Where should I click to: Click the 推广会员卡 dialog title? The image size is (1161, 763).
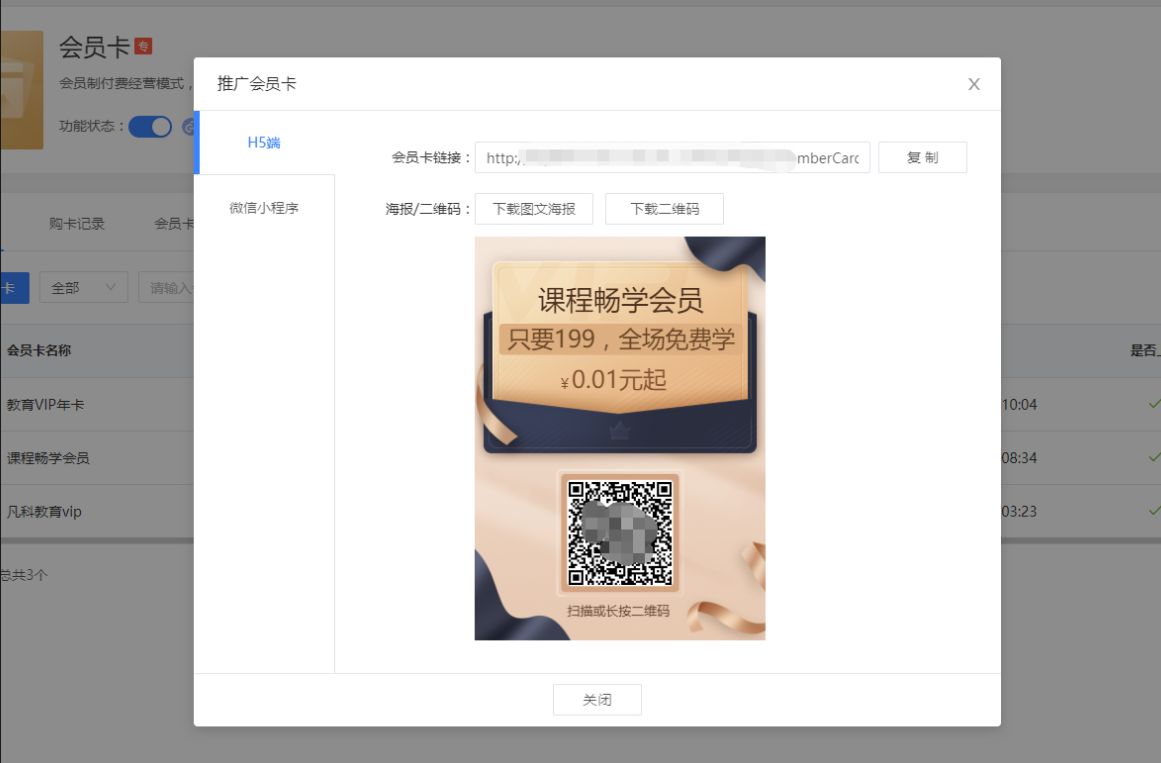click(x=256, y=84)
